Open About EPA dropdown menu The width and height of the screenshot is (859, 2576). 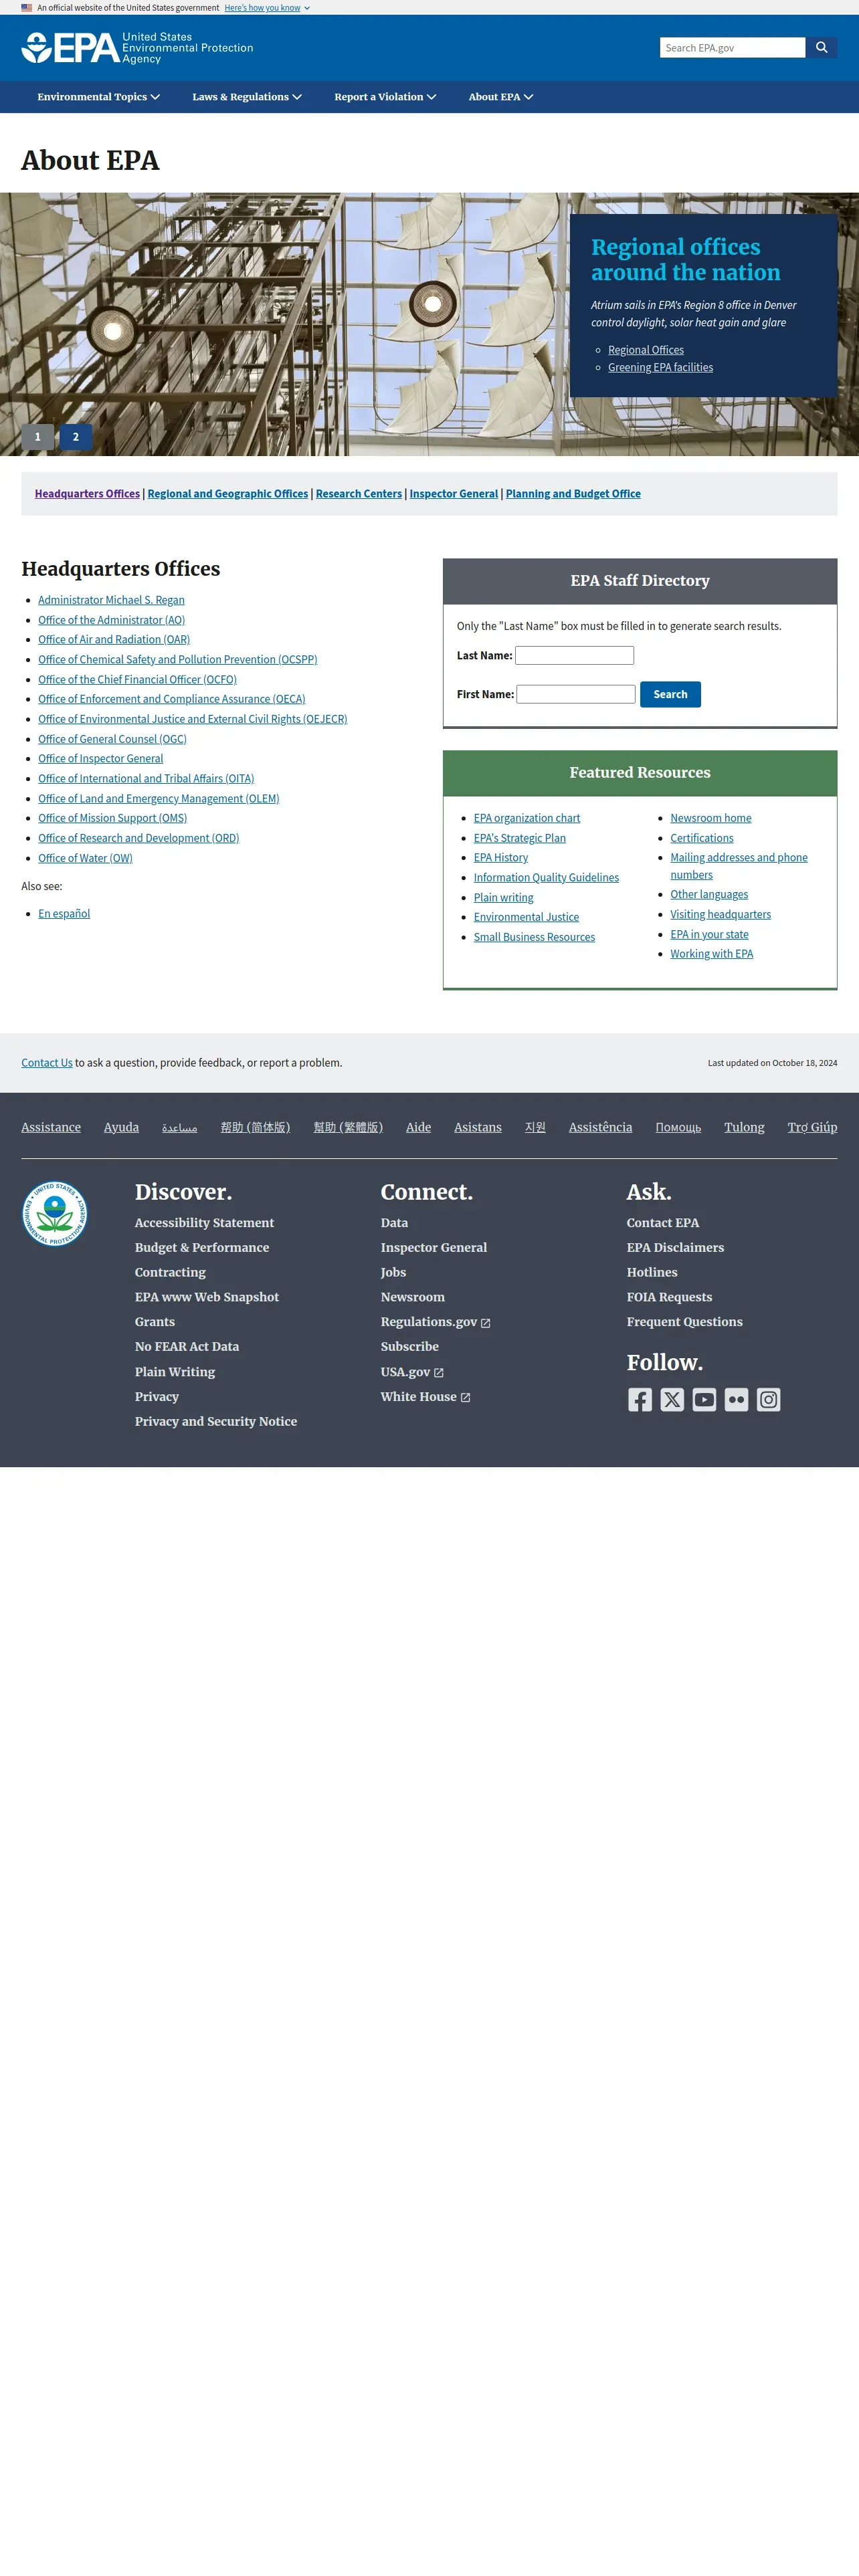tap(501, 97)
